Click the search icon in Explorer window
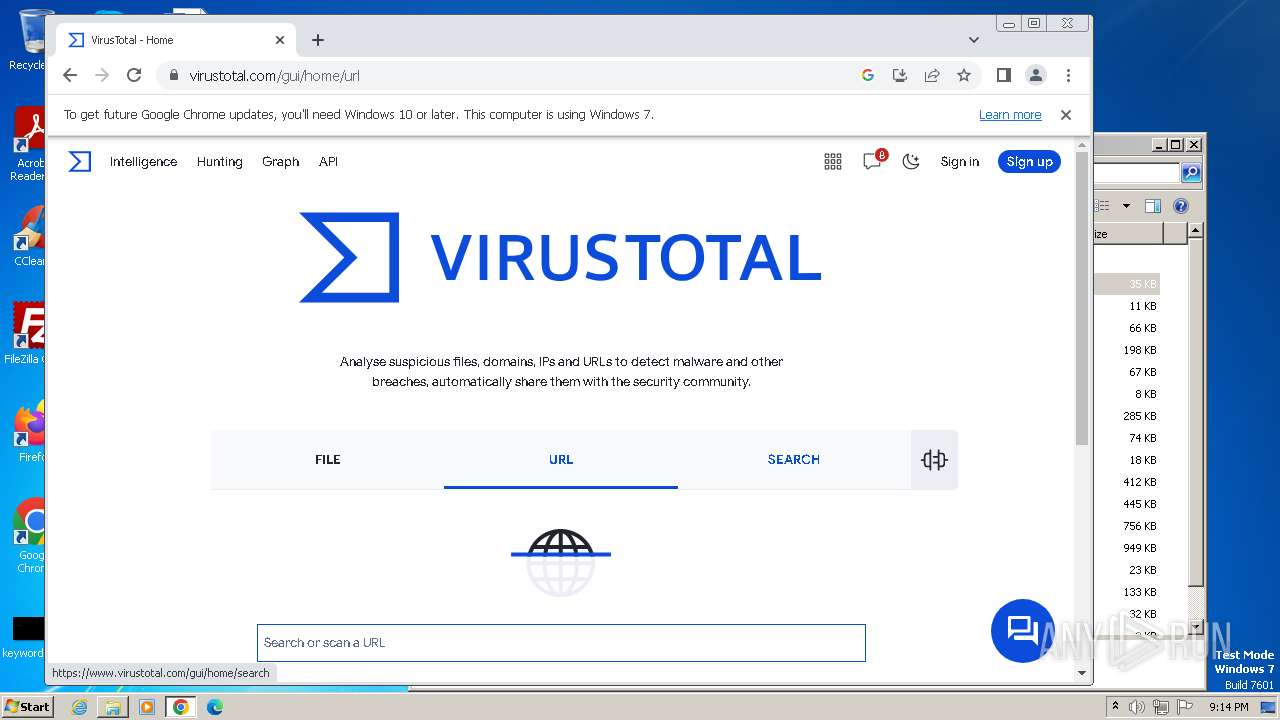Viewport: 1280px width, 720px height. (x=1190, y=173)
